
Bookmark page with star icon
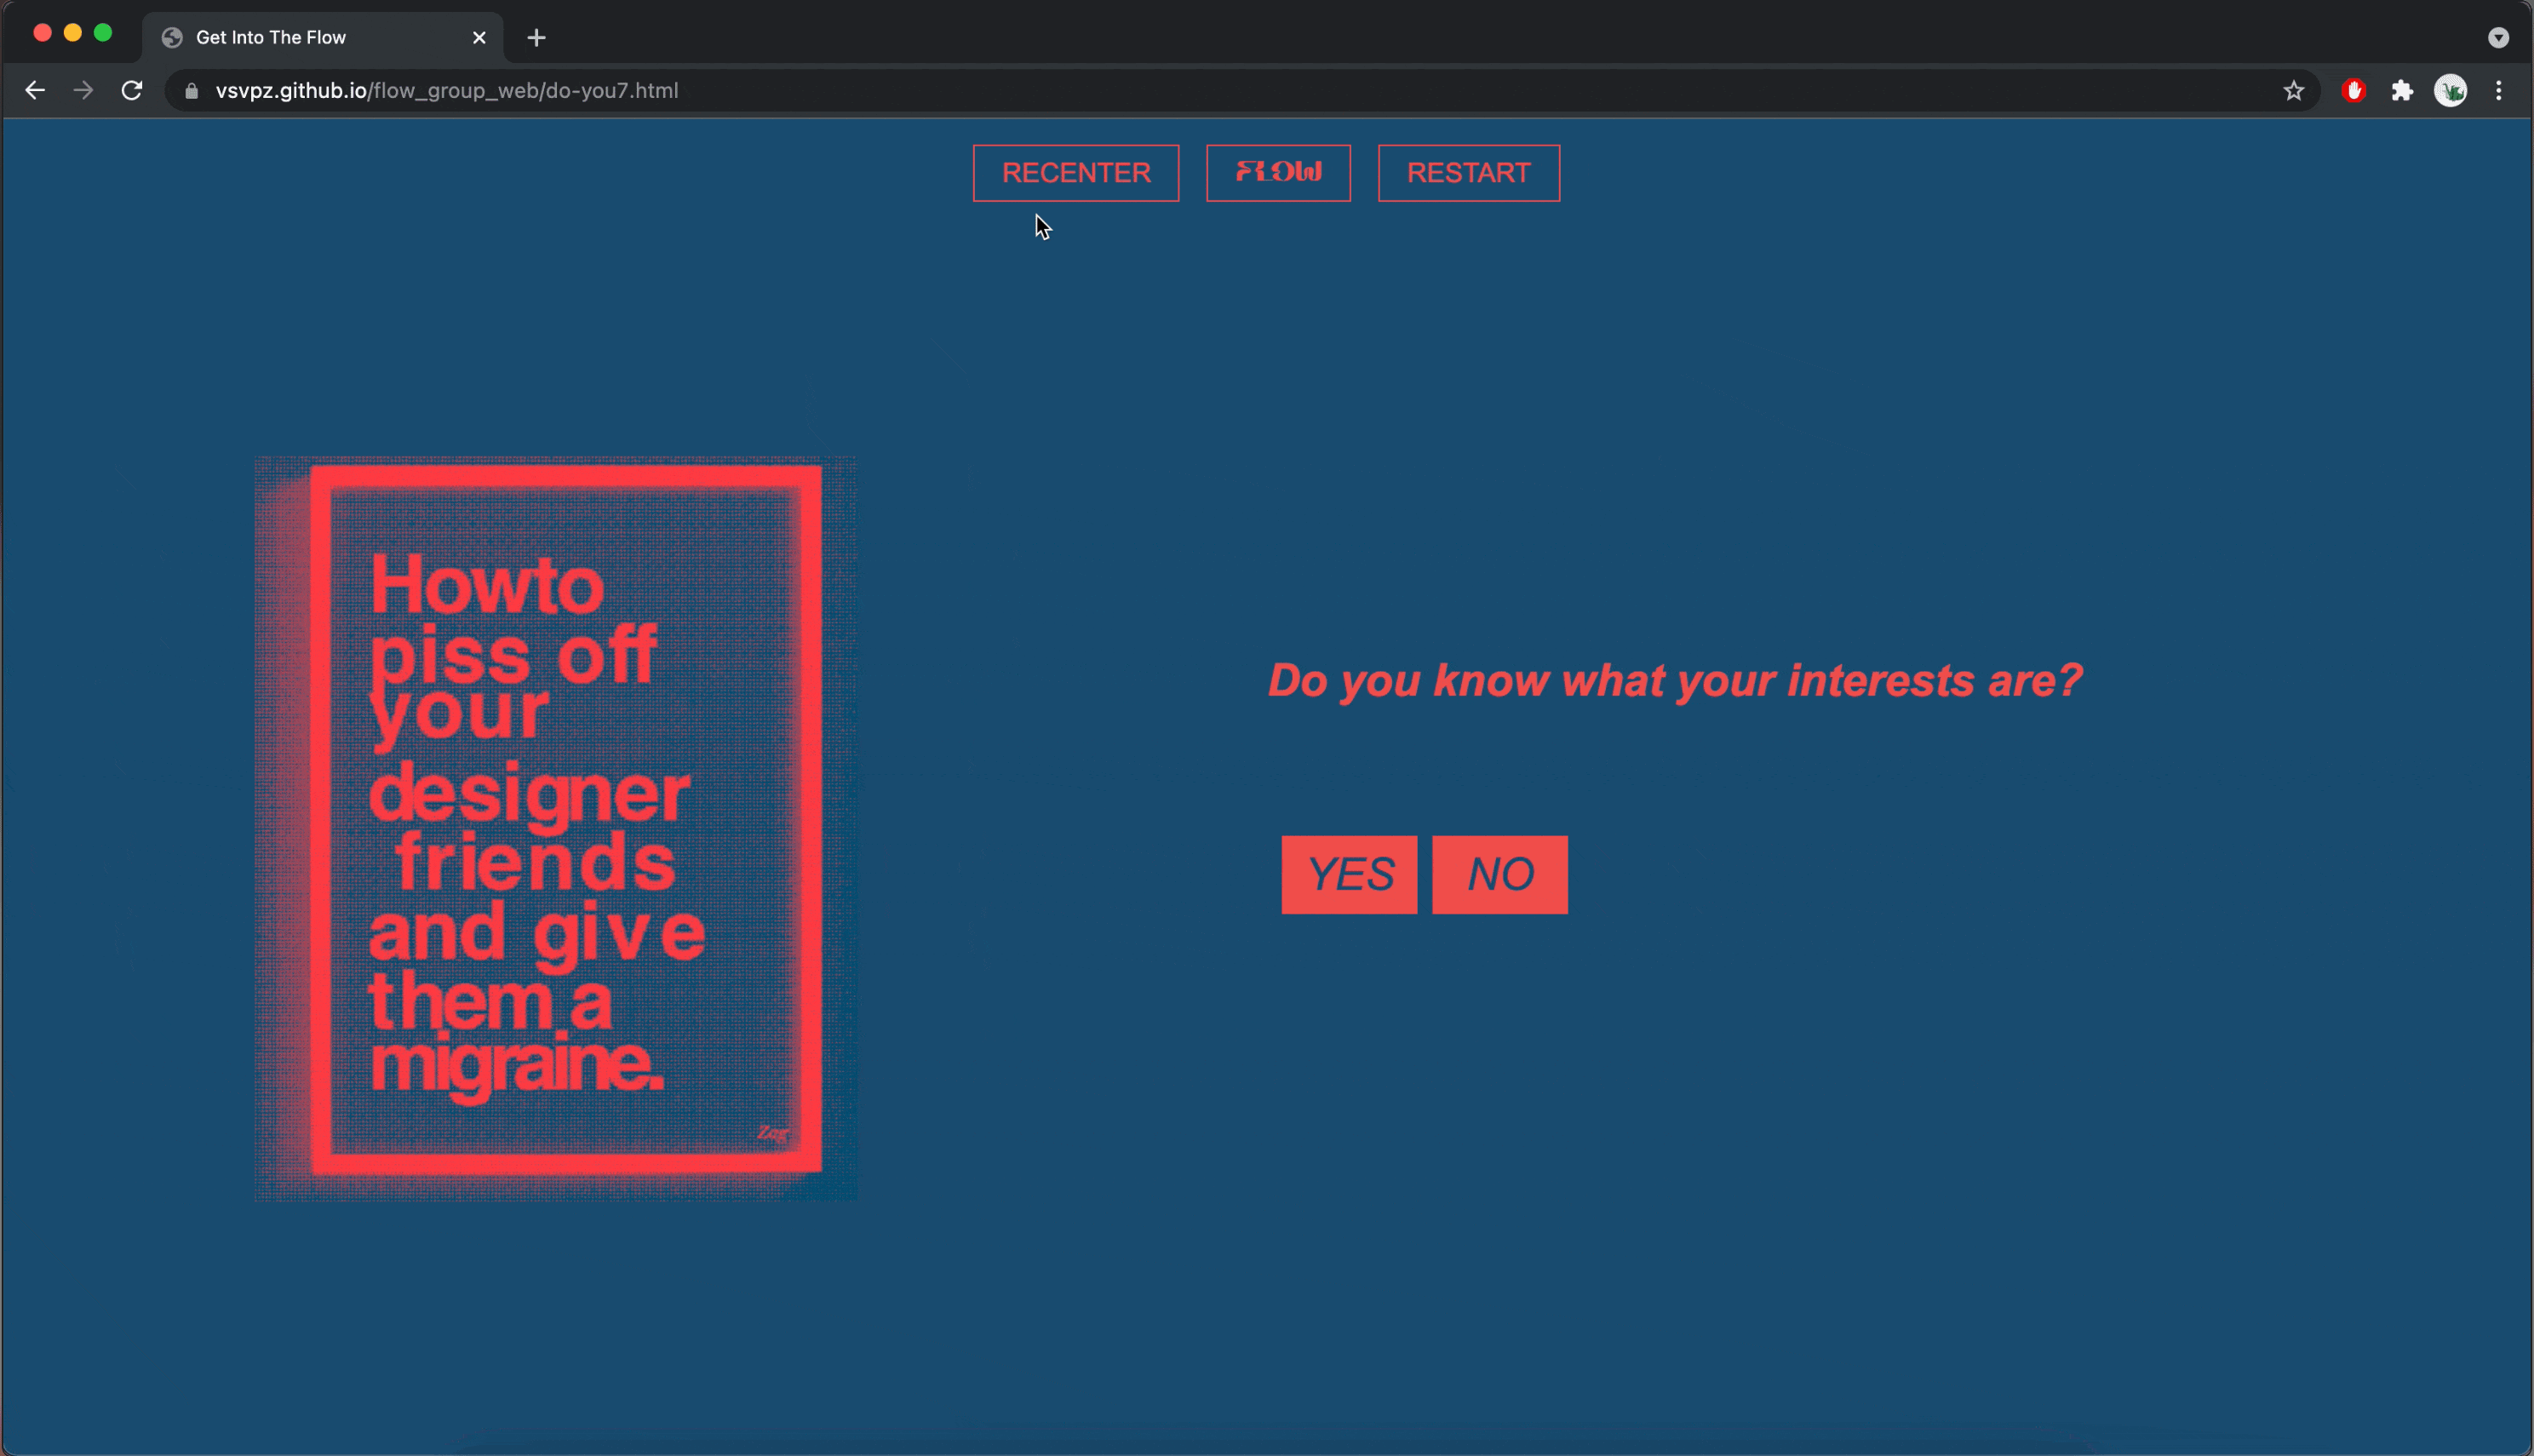pyautogui.click(x=2293, y=91)
